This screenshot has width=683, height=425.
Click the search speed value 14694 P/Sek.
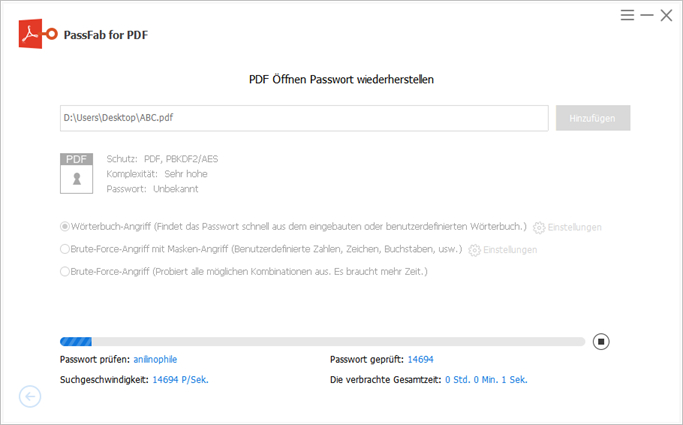pyautogui.click(x=180, y=380)
